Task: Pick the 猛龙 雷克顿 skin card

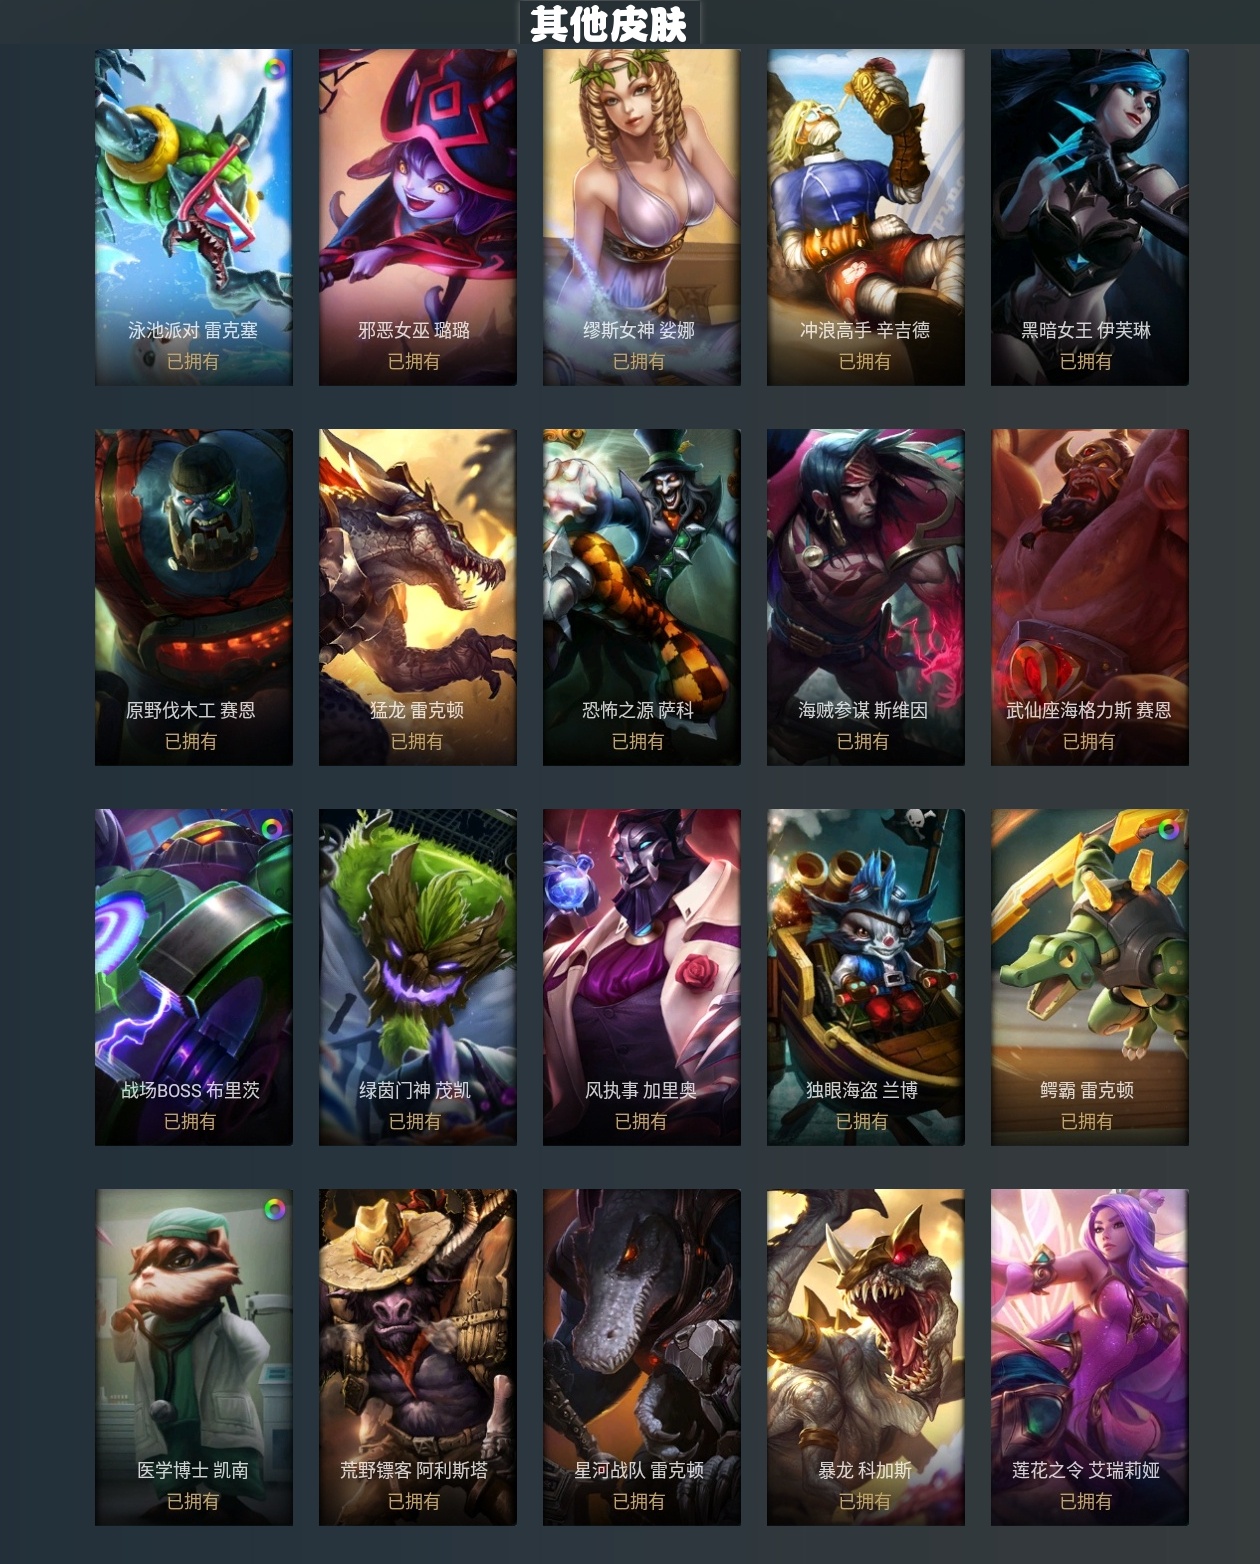Action: [418, 598]
